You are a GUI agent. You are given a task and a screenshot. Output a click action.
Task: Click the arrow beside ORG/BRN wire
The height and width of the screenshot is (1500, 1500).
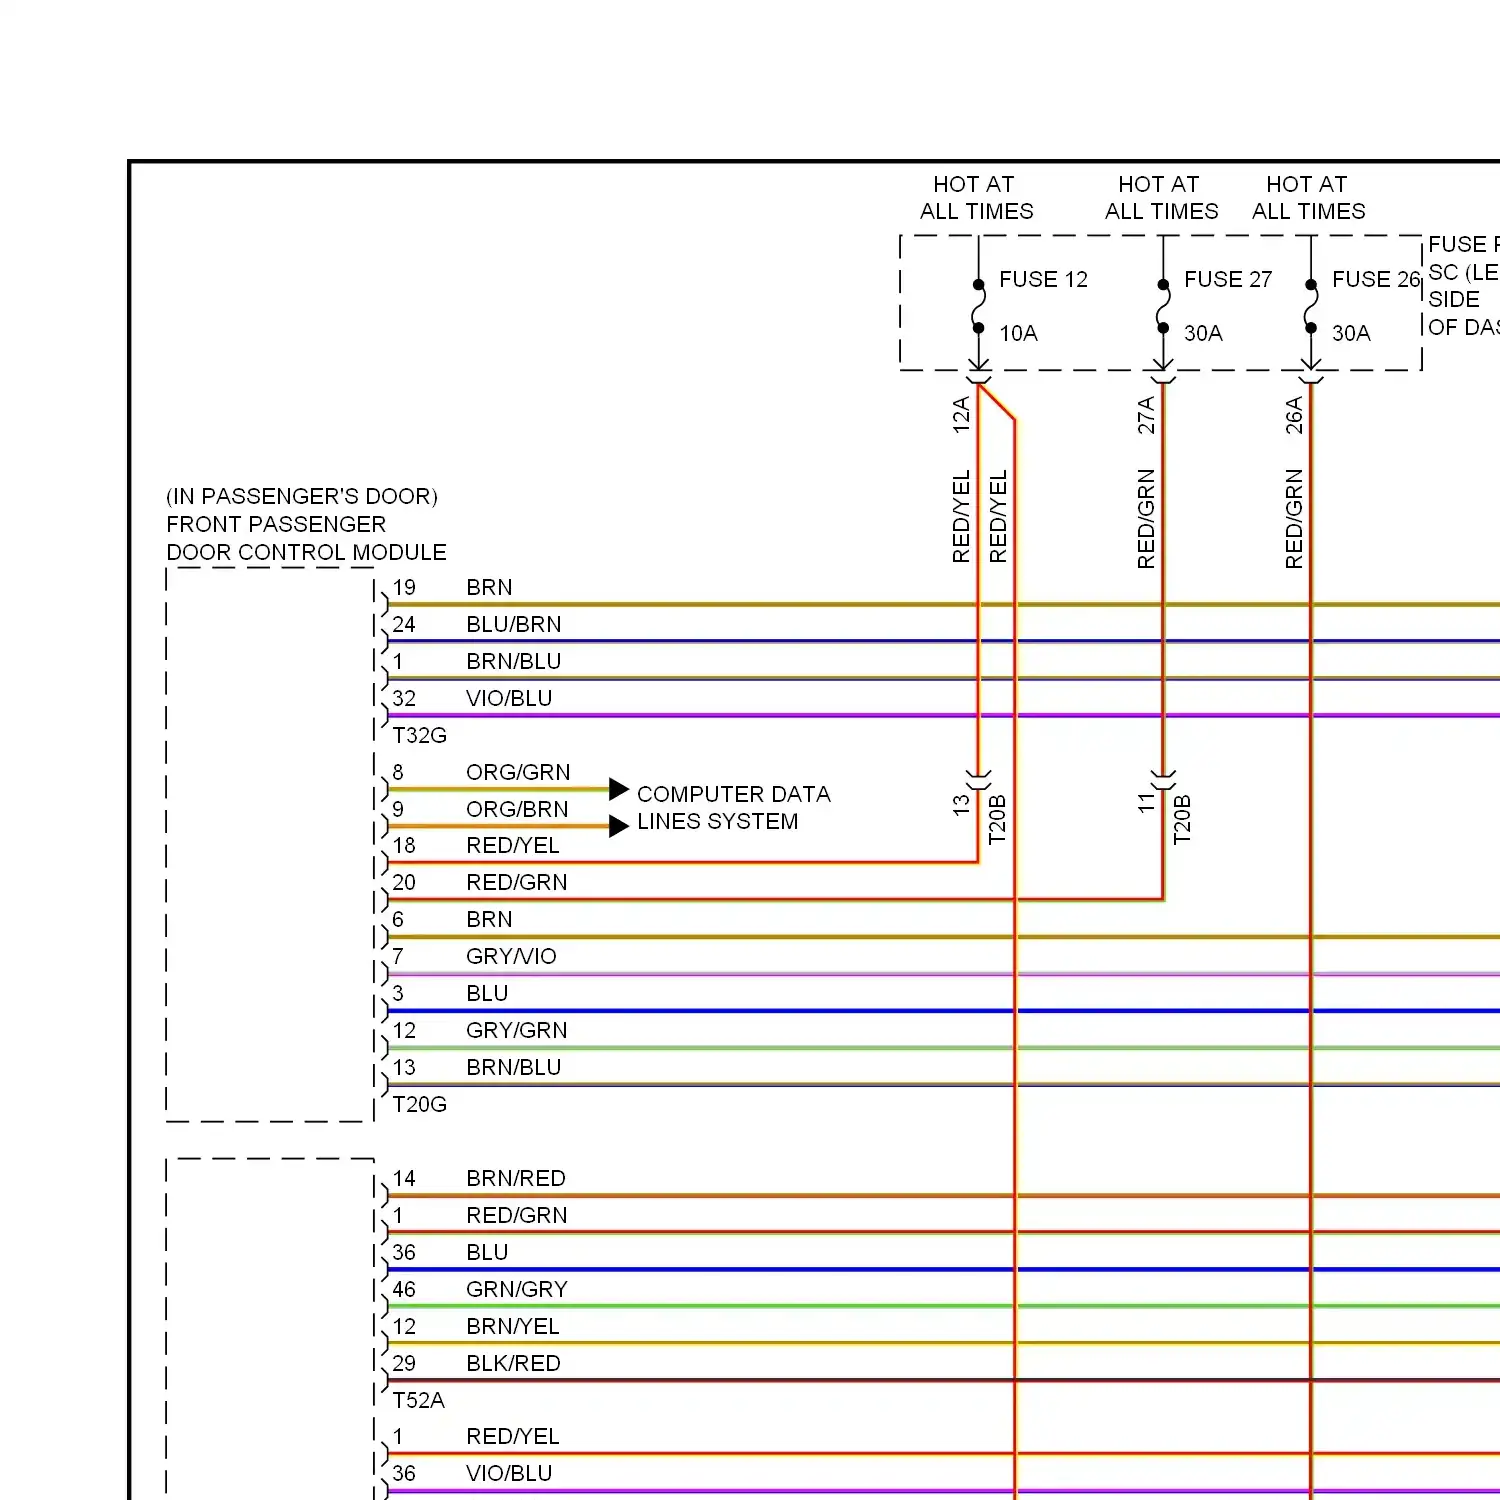[x=619, y=826]
